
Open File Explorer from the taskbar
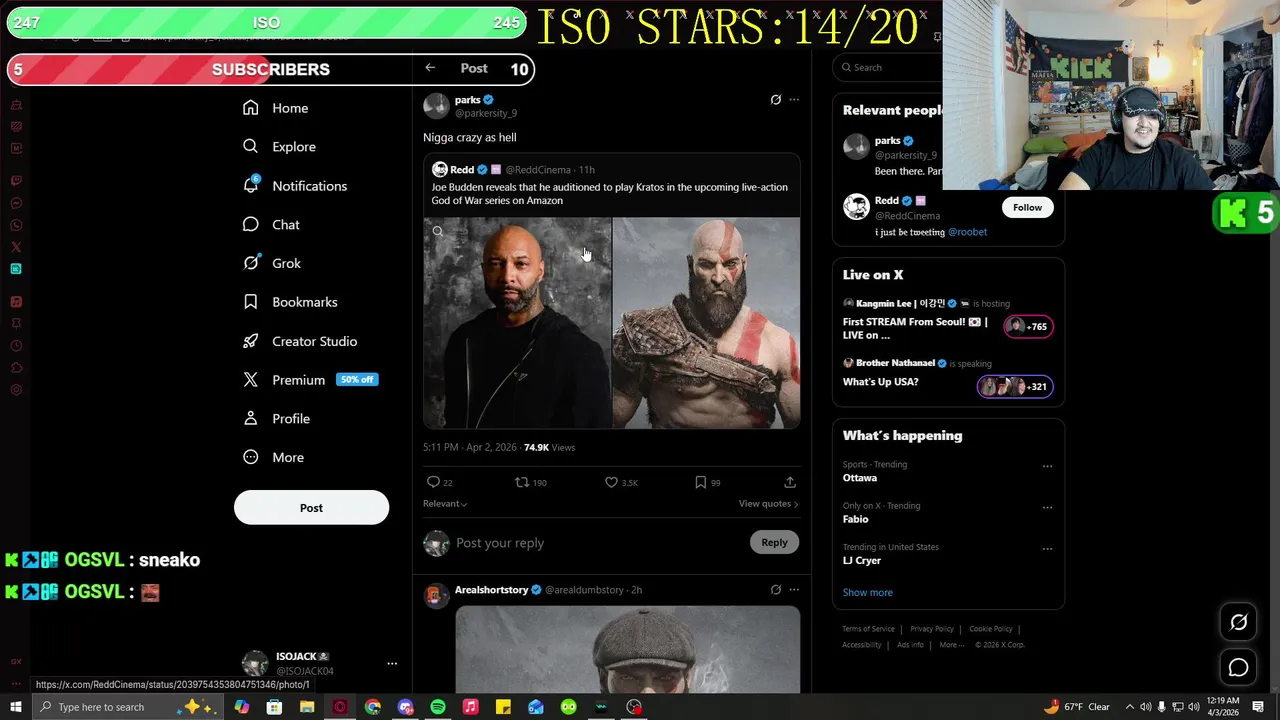tap(307, 707)
